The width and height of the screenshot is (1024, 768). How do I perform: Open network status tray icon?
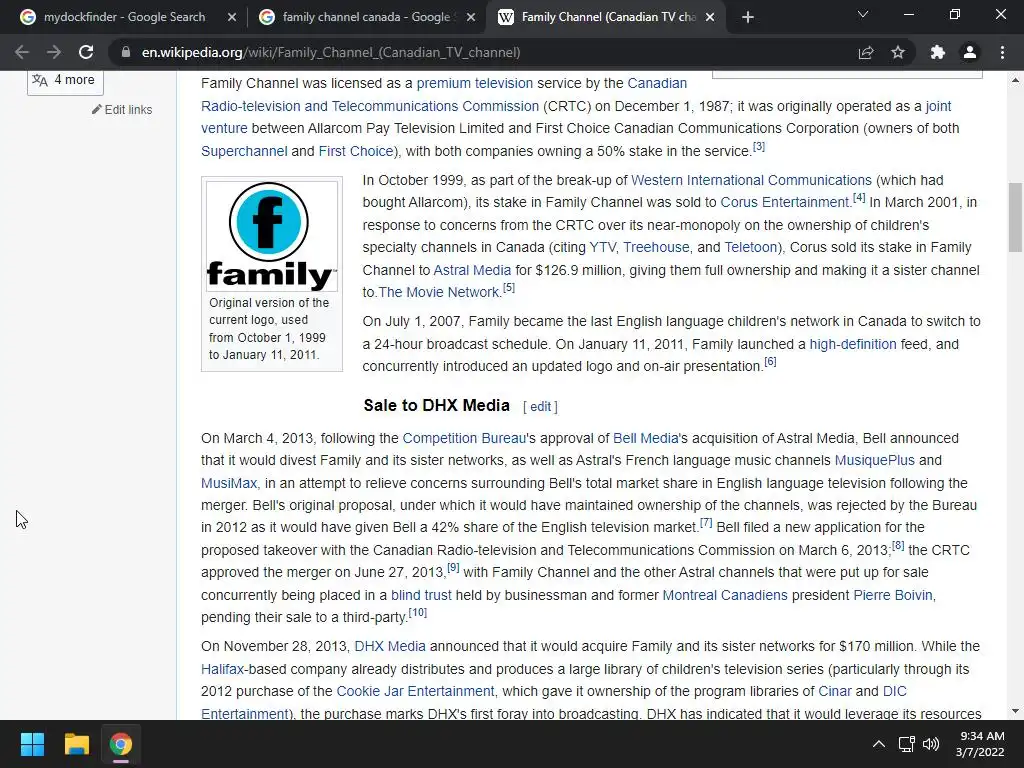tap(906, 744)
